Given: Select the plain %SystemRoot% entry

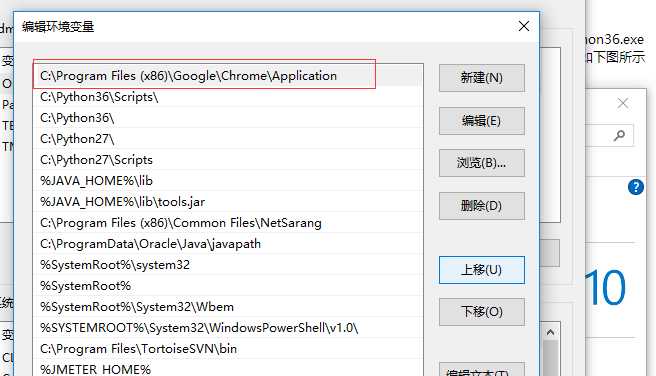Looking at the screenshot, I should (x=228, y=286).
